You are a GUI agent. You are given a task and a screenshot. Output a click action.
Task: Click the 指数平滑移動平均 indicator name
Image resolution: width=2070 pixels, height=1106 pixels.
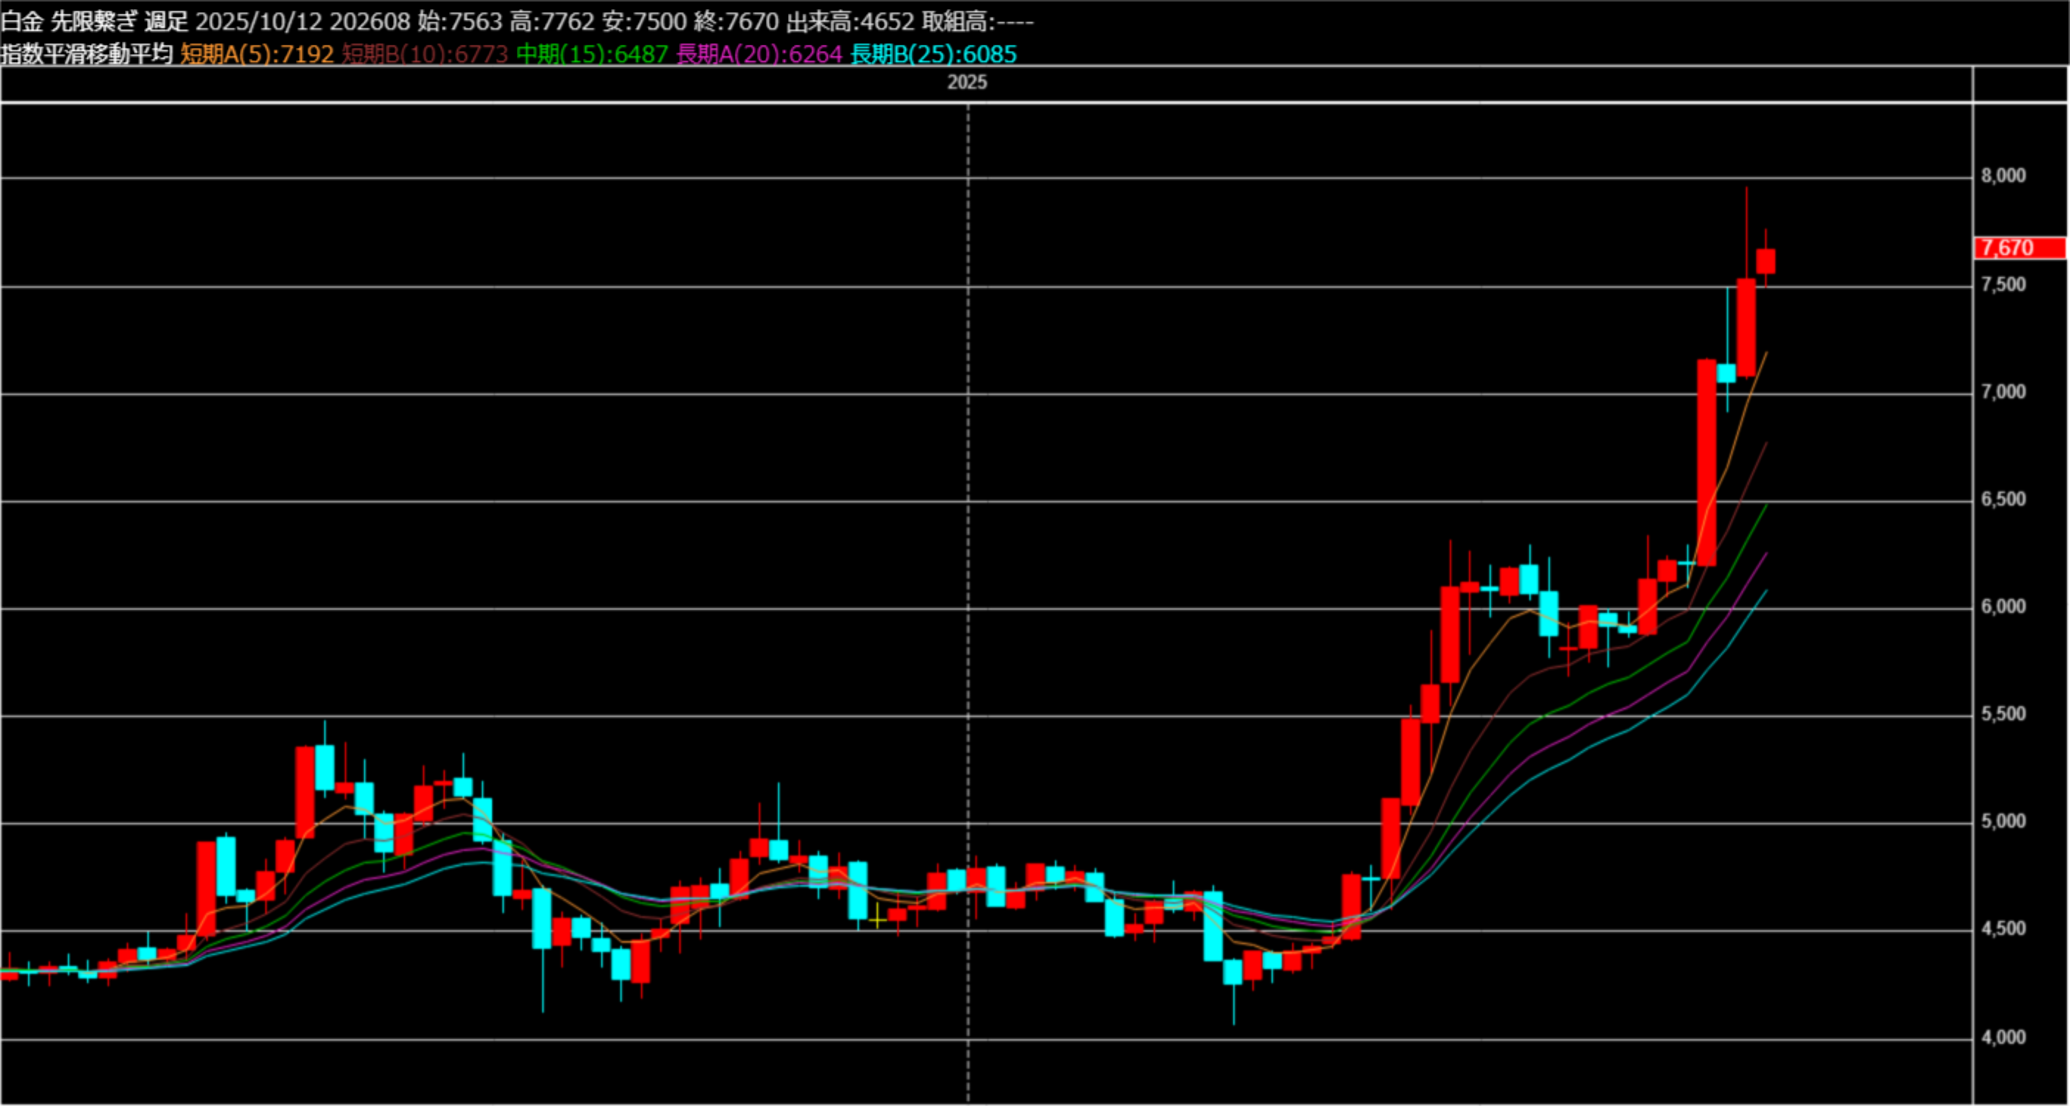(87, 54)
